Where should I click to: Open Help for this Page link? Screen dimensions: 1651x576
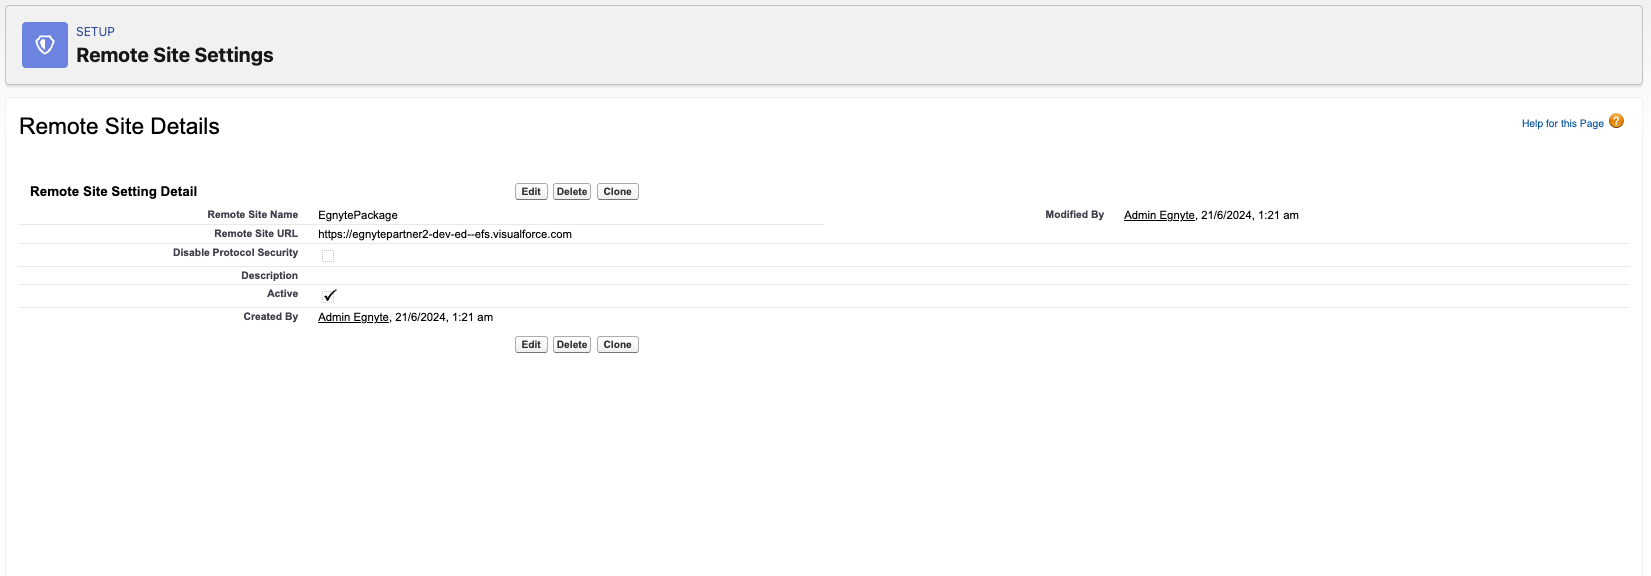1562,124
